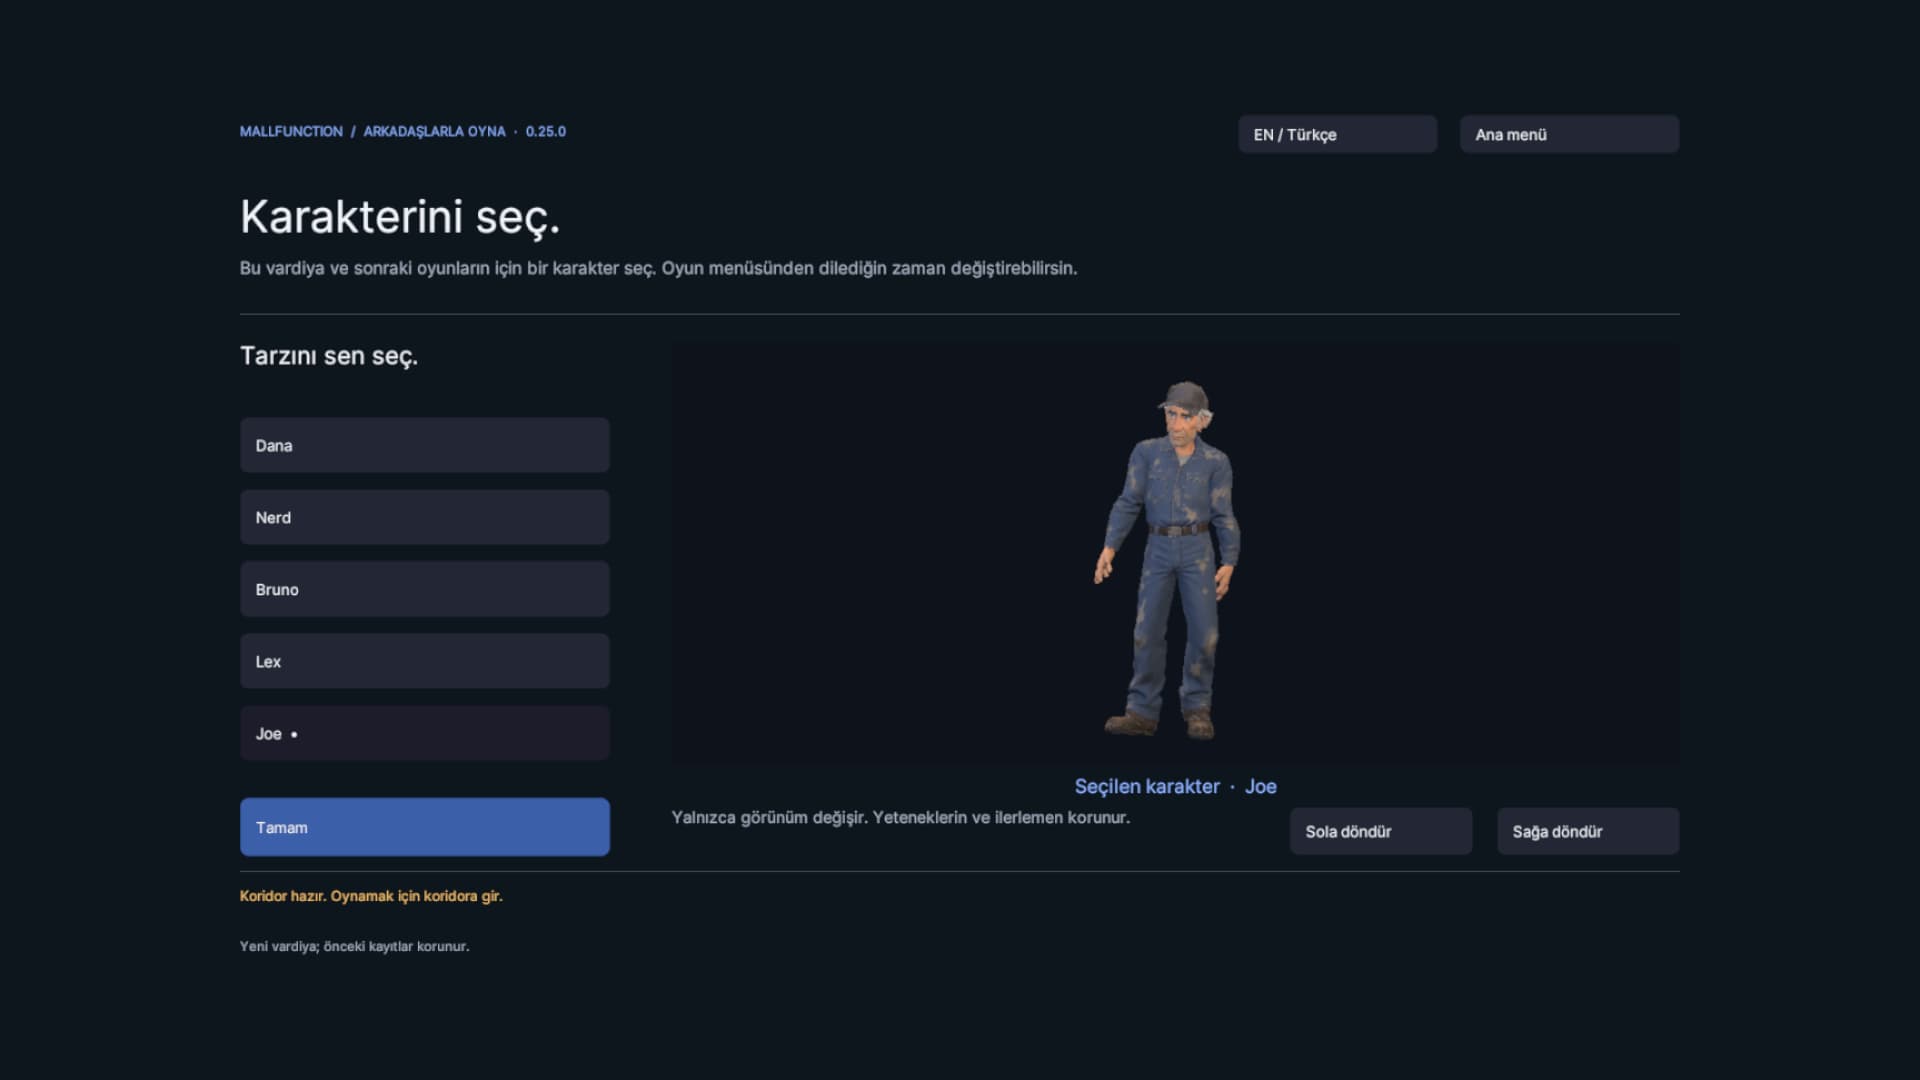Image resolution: width=1920 pixels, height=1080 pixels.
Task: Click the 'Seçilen karakter · Joe' label
Action: pos(1175,786)
